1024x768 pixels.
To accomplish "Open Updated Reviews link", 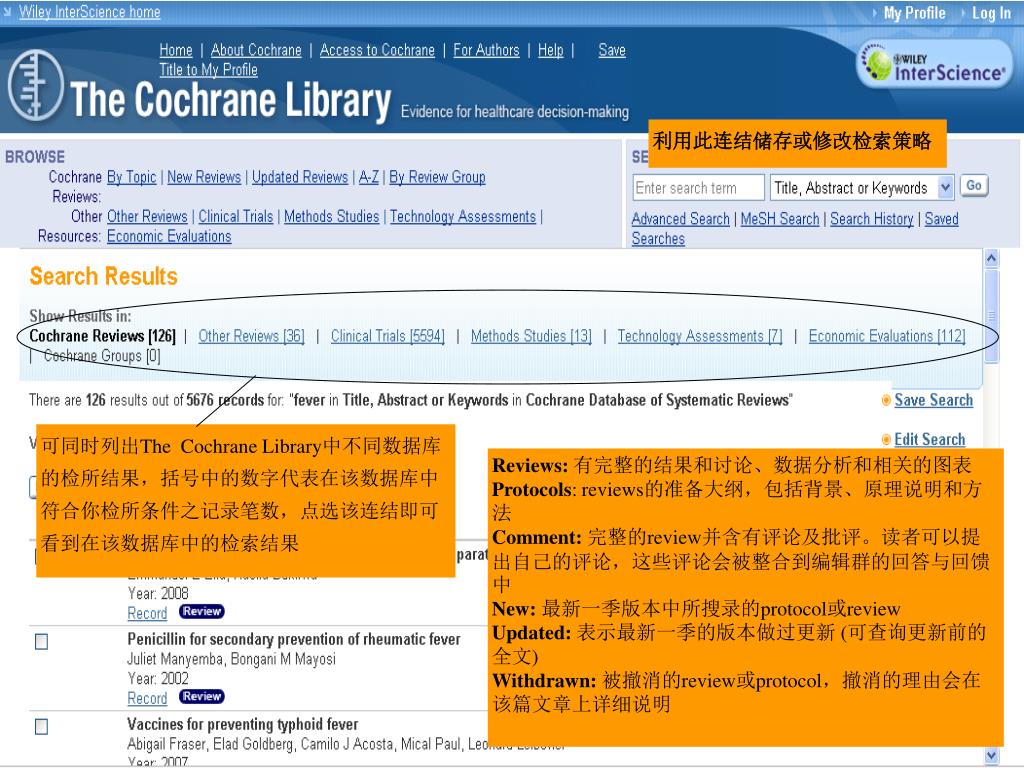I will (300, 177).
